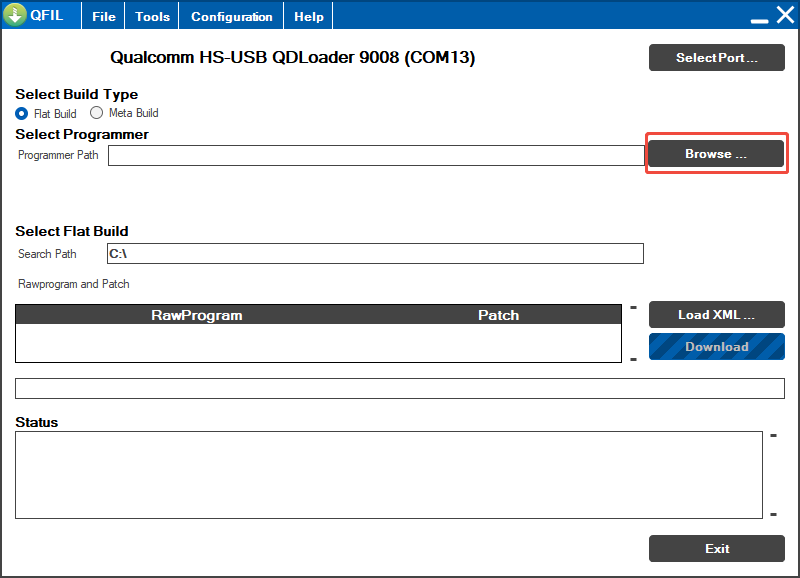Click the Load XML button
This screenshot has width=800, height=578.
716,314
